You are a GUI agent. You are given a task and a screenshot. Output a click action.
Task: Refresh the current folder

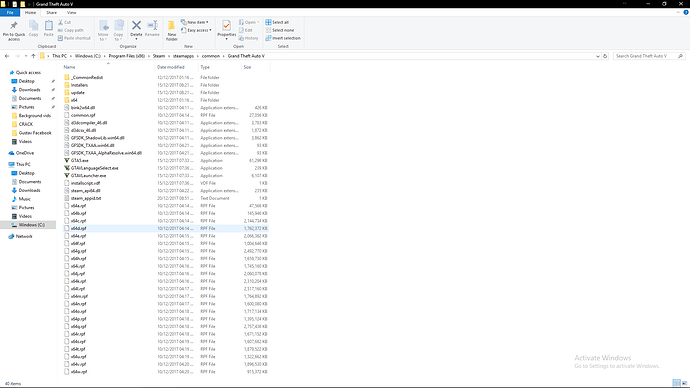(605, 56)
